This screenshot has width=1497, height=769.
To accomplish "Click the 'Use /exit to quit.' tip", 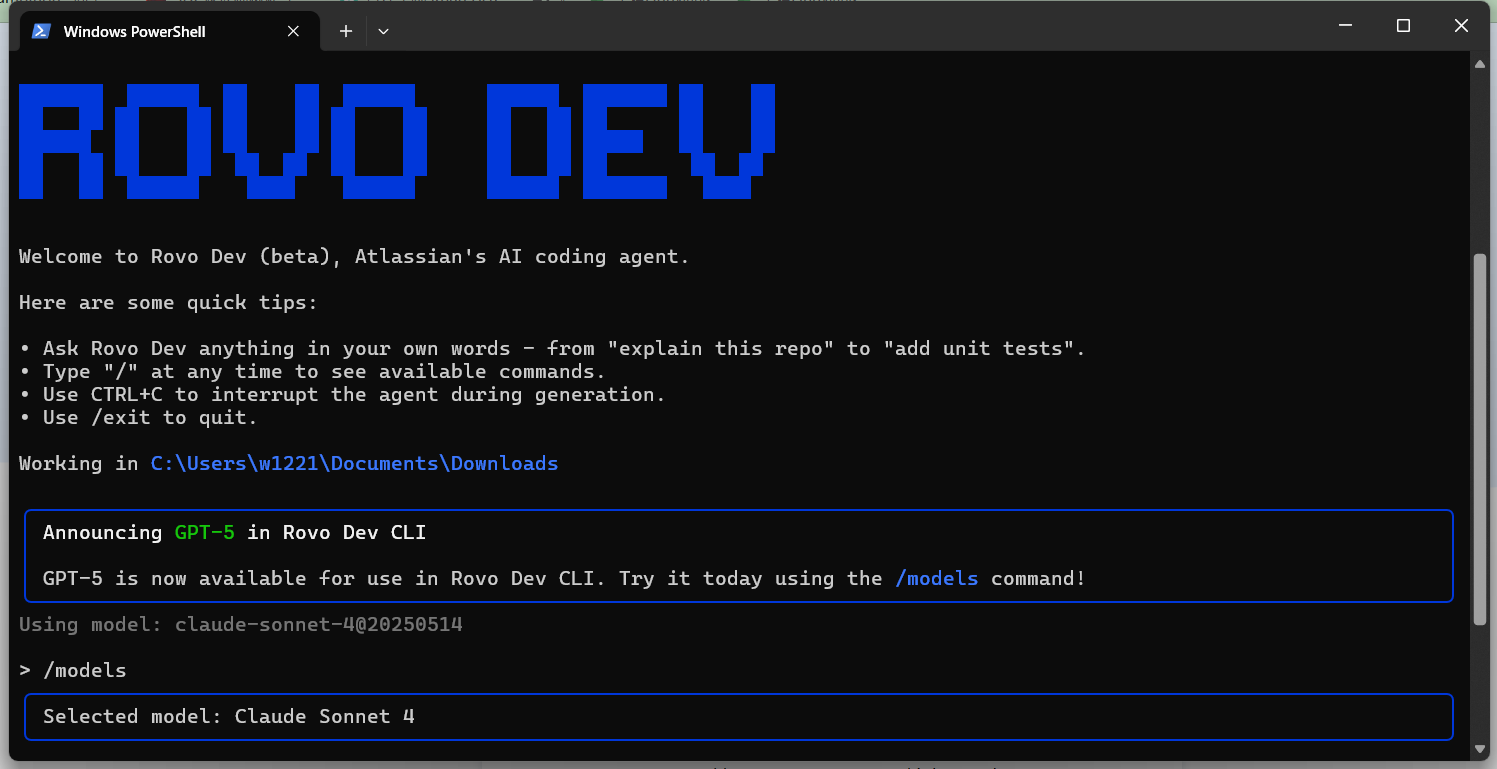I will pos(139,417).
